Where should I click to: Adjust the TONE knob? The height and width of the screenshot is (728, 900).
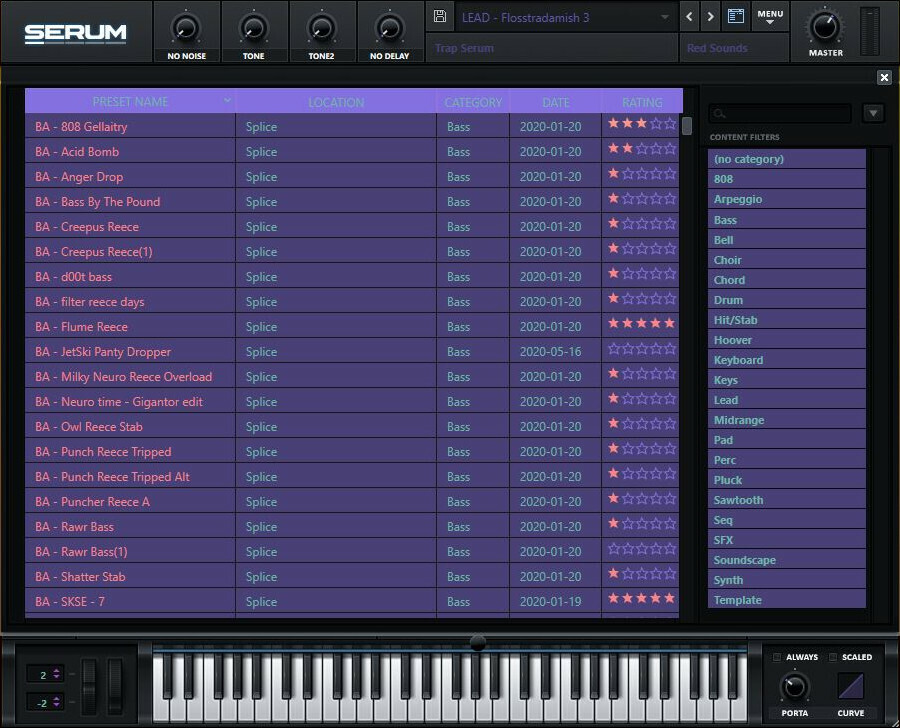pos(254,28)
